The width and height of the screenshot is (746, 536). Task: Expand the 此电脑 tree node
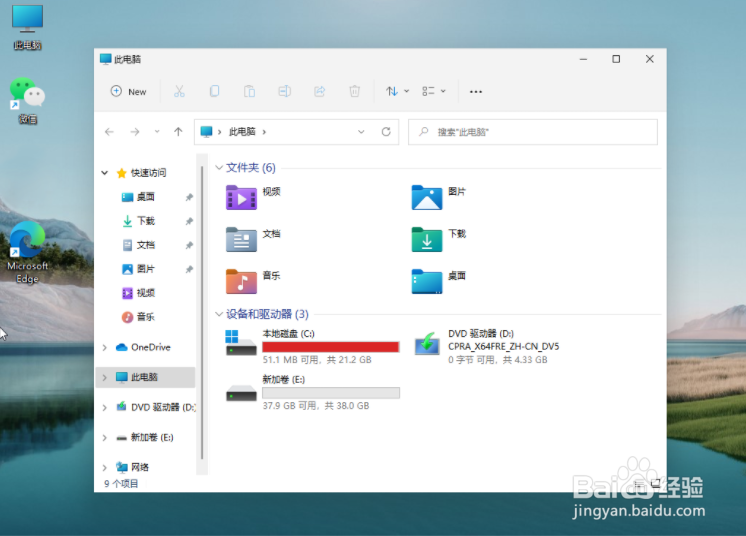tap(105, 378)
